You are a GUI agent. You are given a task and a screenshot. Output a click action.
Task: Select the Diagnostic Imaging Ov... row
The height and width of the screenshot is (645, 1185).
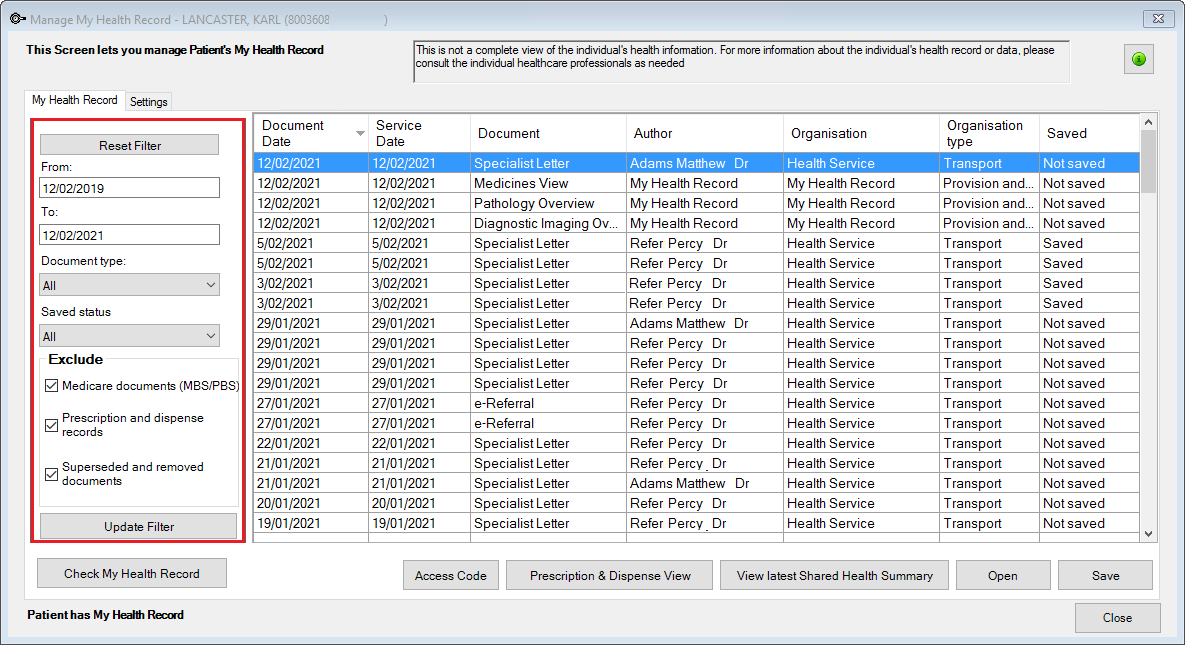697,223
